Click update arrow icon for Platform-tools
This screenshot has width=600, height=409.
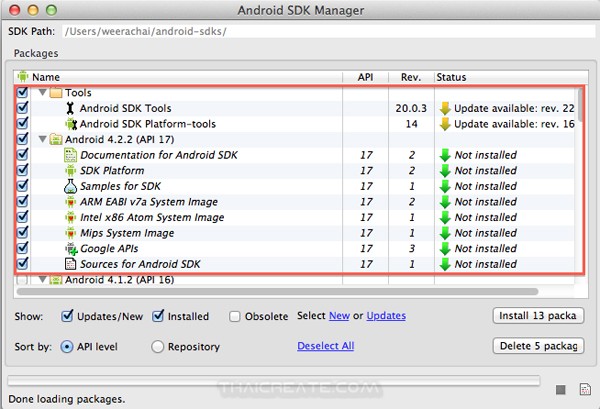click(445, 124)
